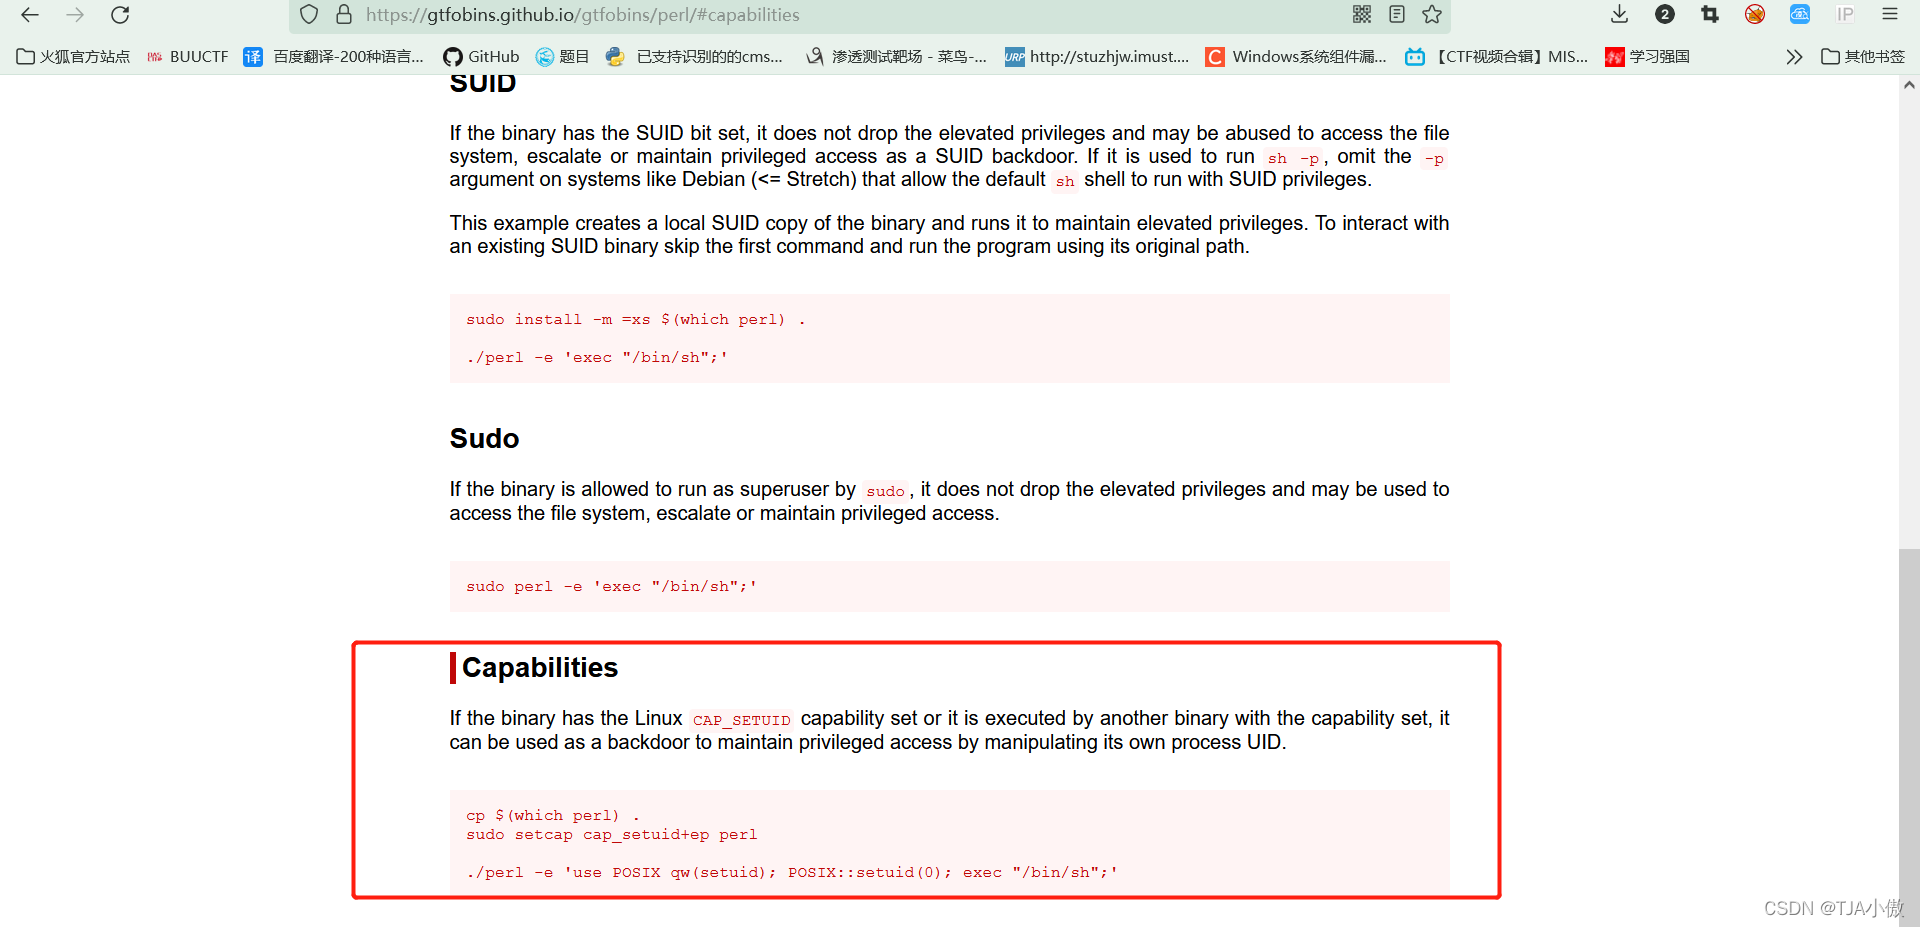
Task: Open the GitHub bookmark
Action: (481, 57)
